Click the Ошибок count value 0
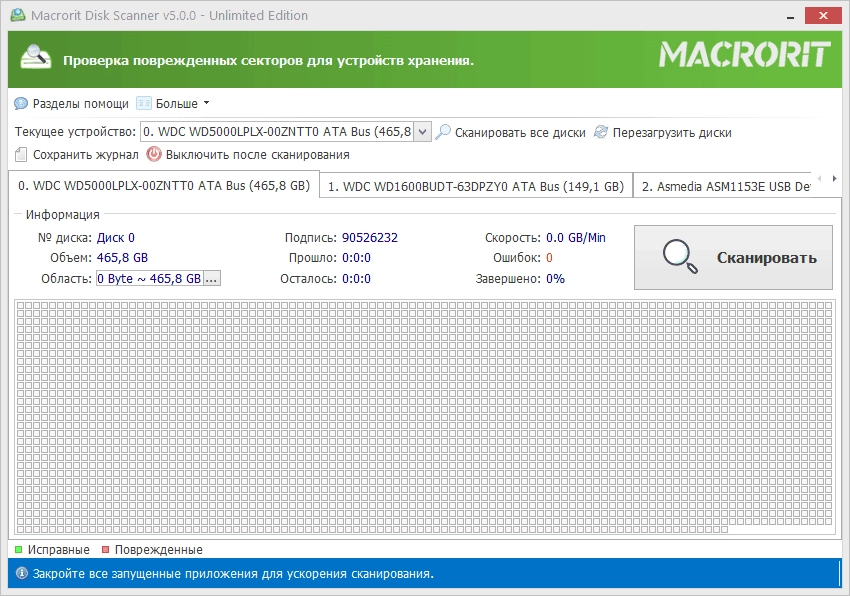The height and width of the screenshot is (596, 850). 549,258
